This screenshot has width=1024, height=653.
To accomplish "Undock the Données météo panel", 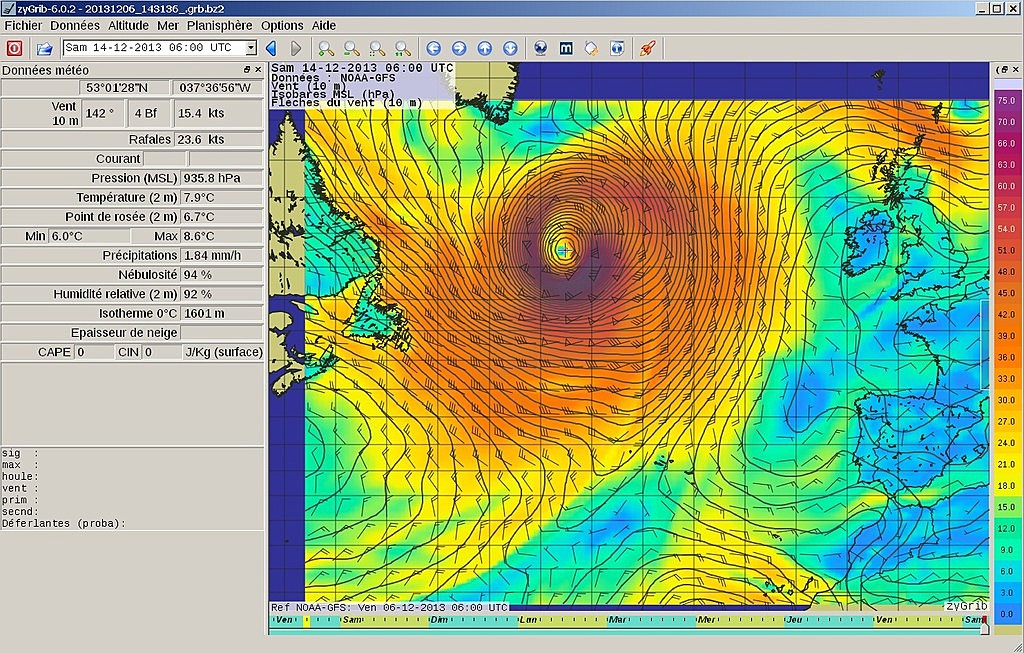I will [247, 69].
